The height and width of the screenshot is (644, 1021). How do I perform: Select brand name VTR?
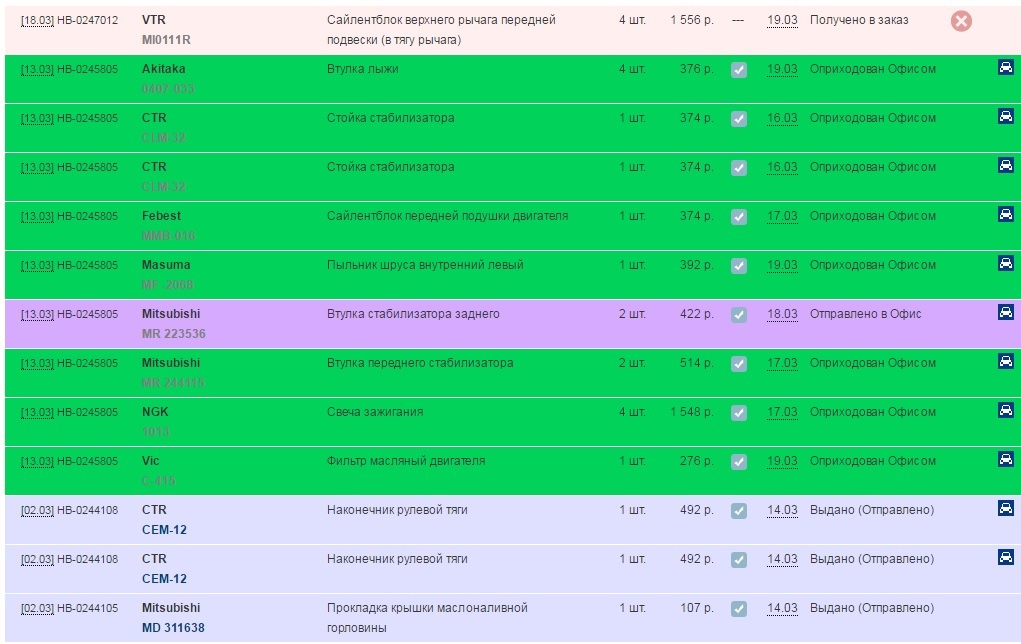[x=154, y=20]
